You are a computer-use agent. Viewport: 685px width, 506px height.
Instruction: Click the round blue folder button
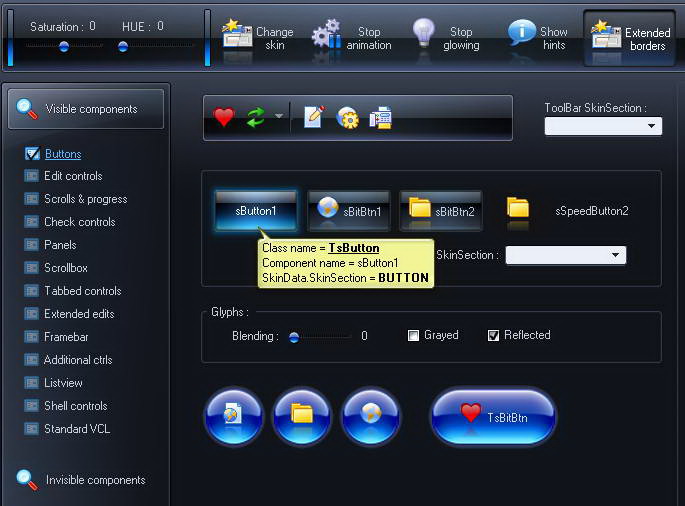pyautogui.click(x=302, y=417)
